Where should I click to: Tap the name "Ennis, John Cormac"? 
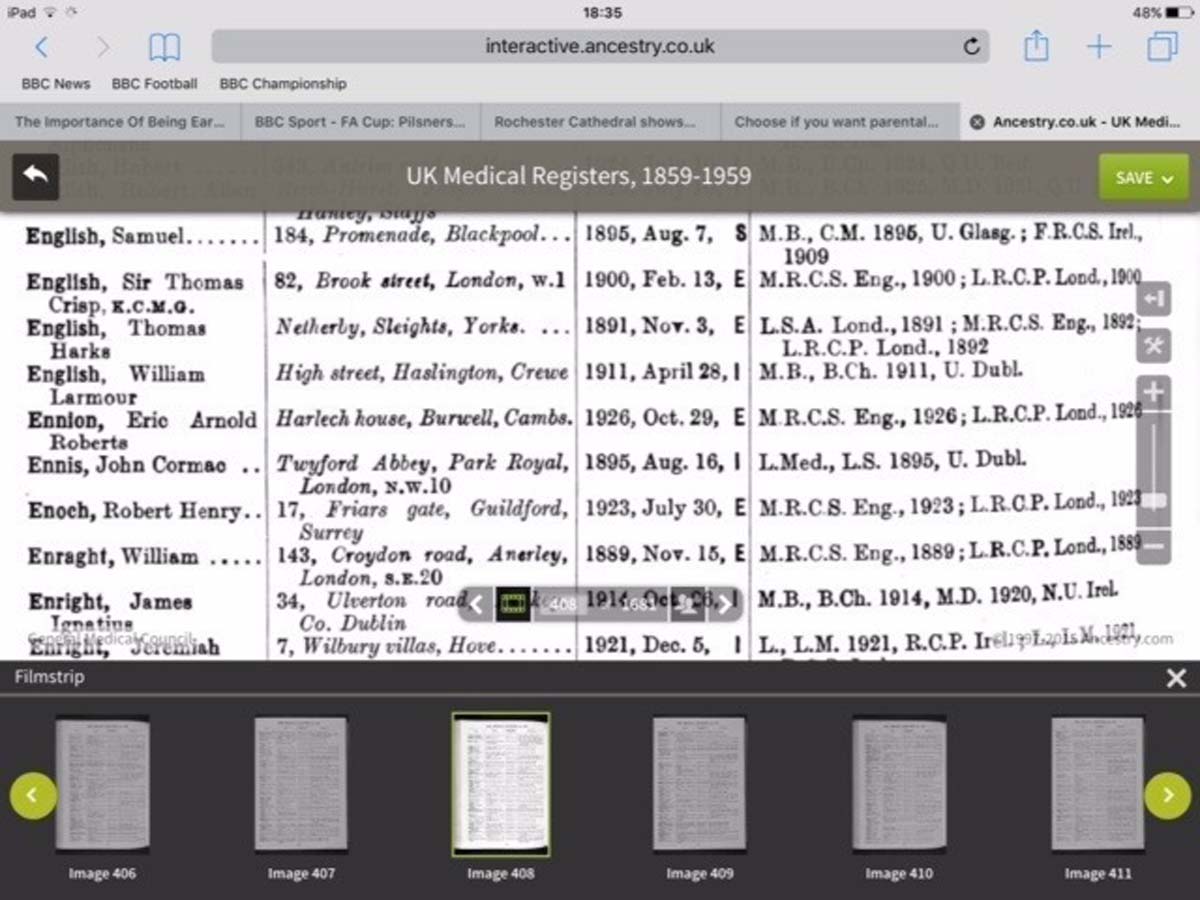coord(126,465)
